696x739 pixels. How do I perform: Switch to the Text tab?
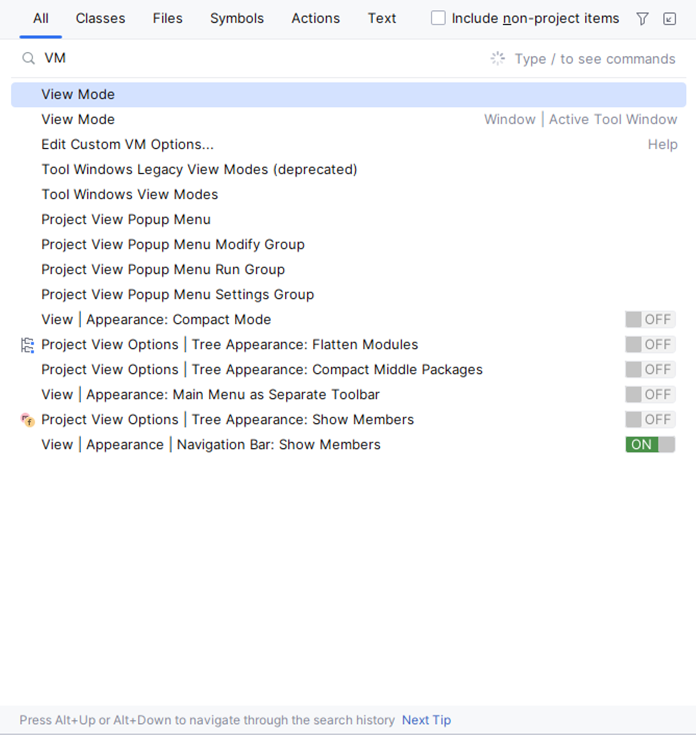pos(382,18)
